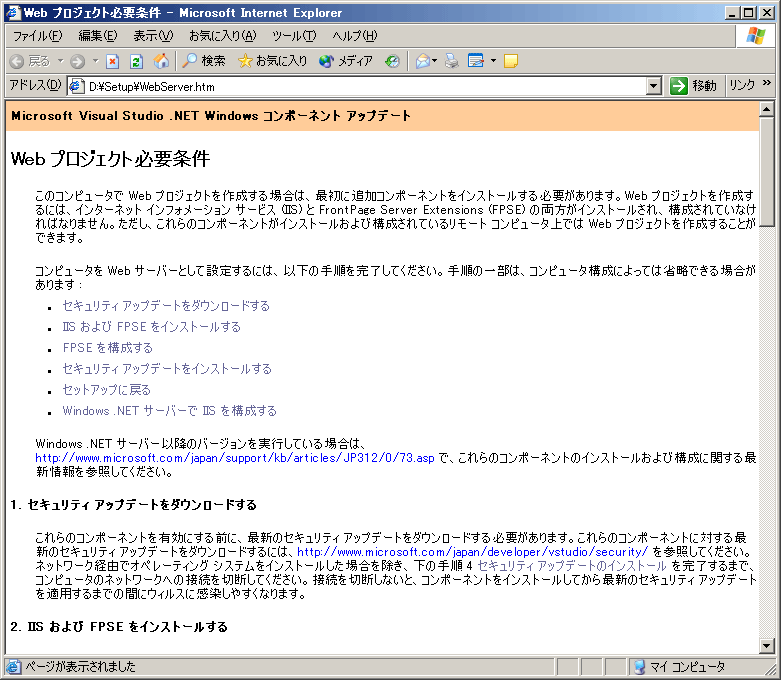The height and width of the screenshot is (680, 781).
Task: Print the page with printer icon
Action: pos(452,61)
